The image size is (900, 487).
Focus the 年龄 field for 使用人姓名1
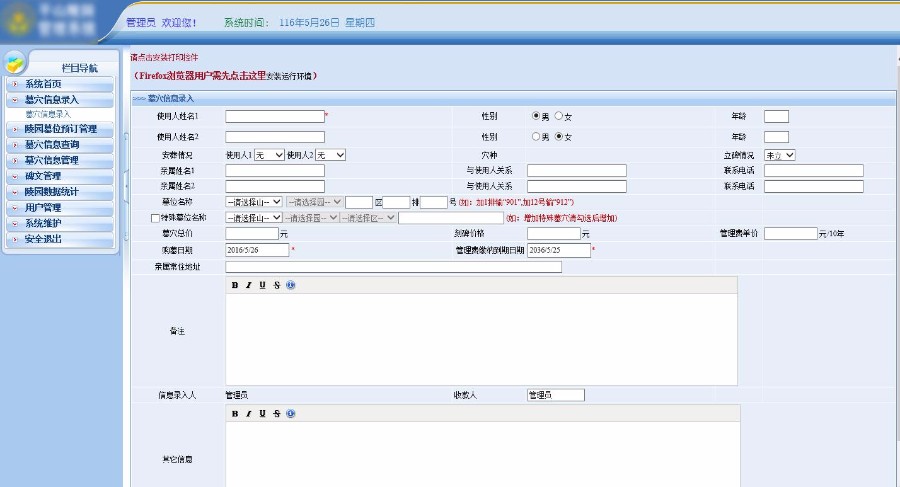pyautogui.click(x=776, y=117)
